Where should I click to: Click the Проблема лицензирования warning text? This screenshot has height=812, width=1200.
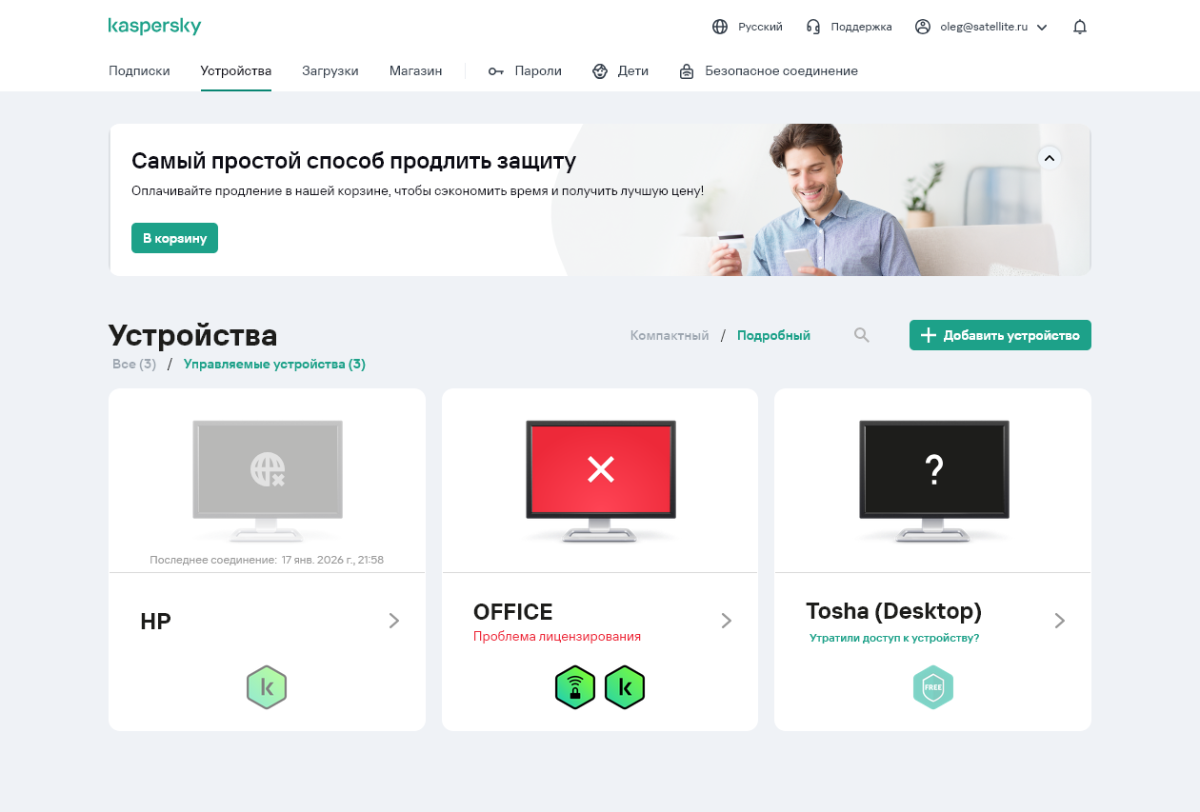tap(557, 637)
